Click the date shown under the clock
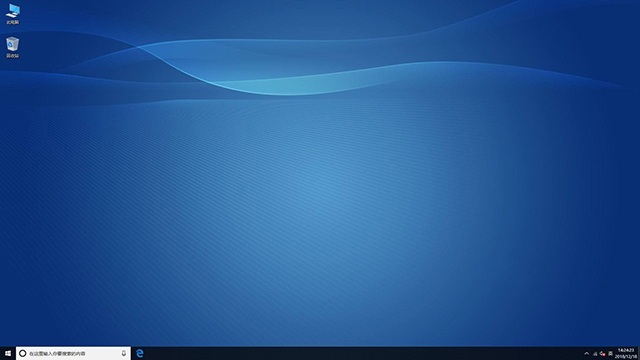 [x=626, y=357]
